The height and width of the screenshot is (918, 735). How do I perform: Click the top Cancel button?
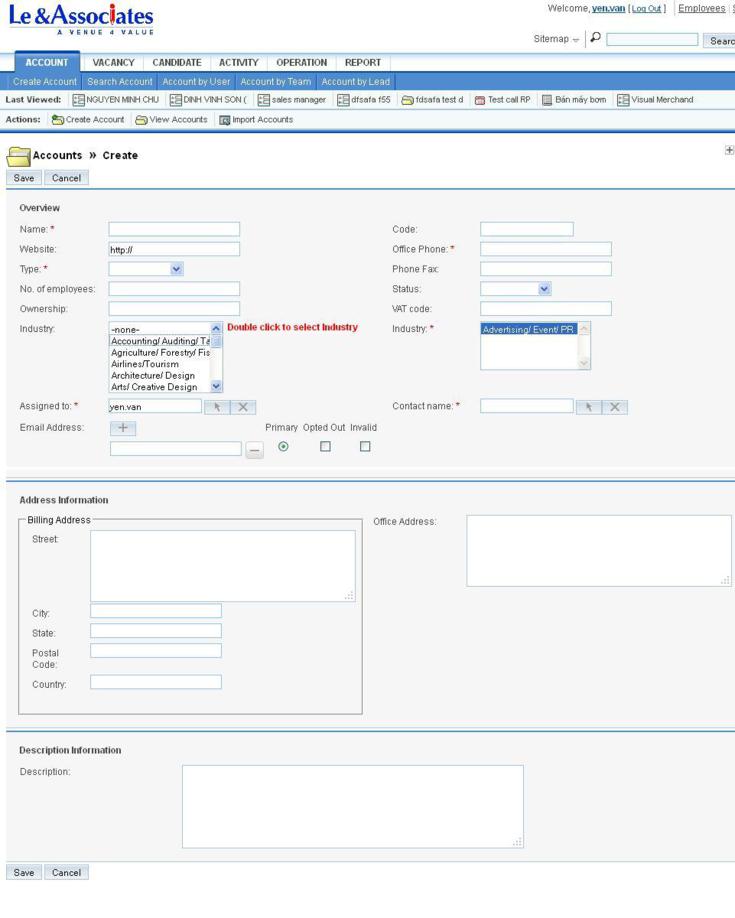66,178
